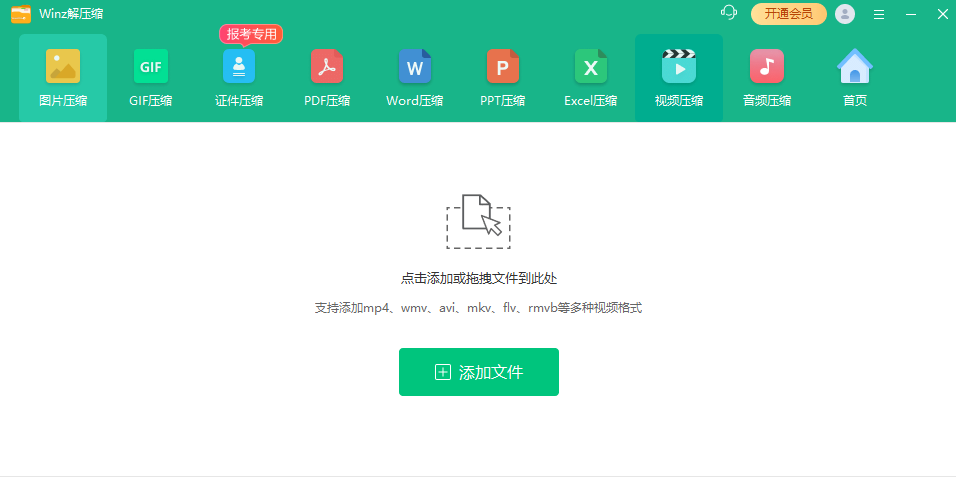
Task: Click the 报考专用 red badge
Action: (x=251, y=35)
